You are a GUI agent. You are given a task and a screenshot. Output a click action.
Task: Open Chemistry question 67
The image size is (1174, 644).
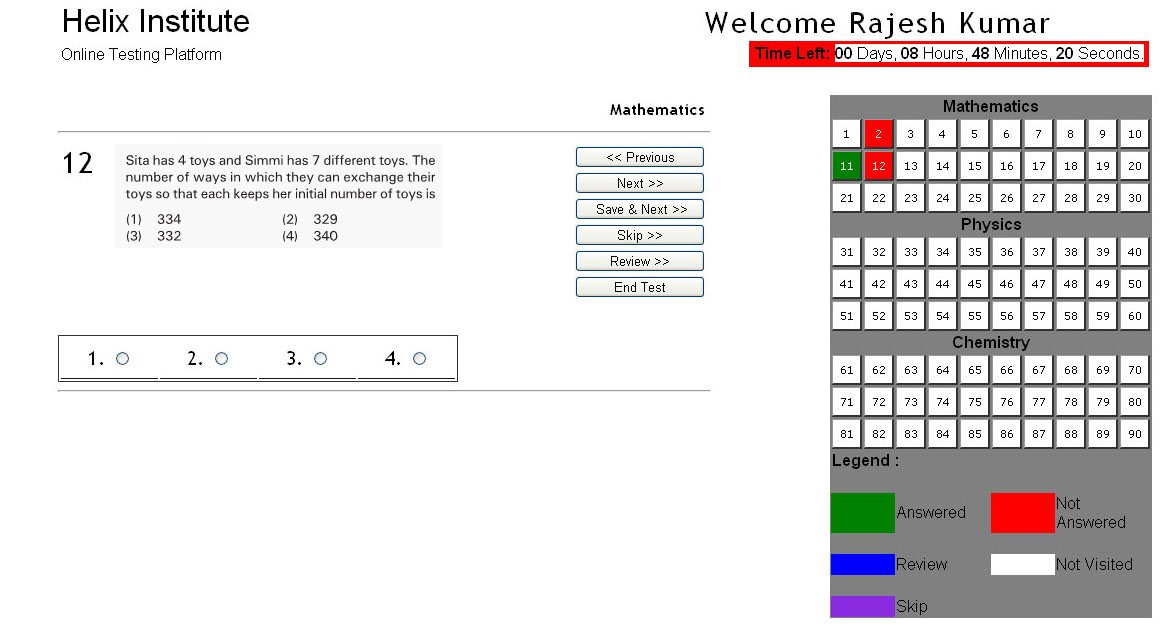click(1038, 370)
